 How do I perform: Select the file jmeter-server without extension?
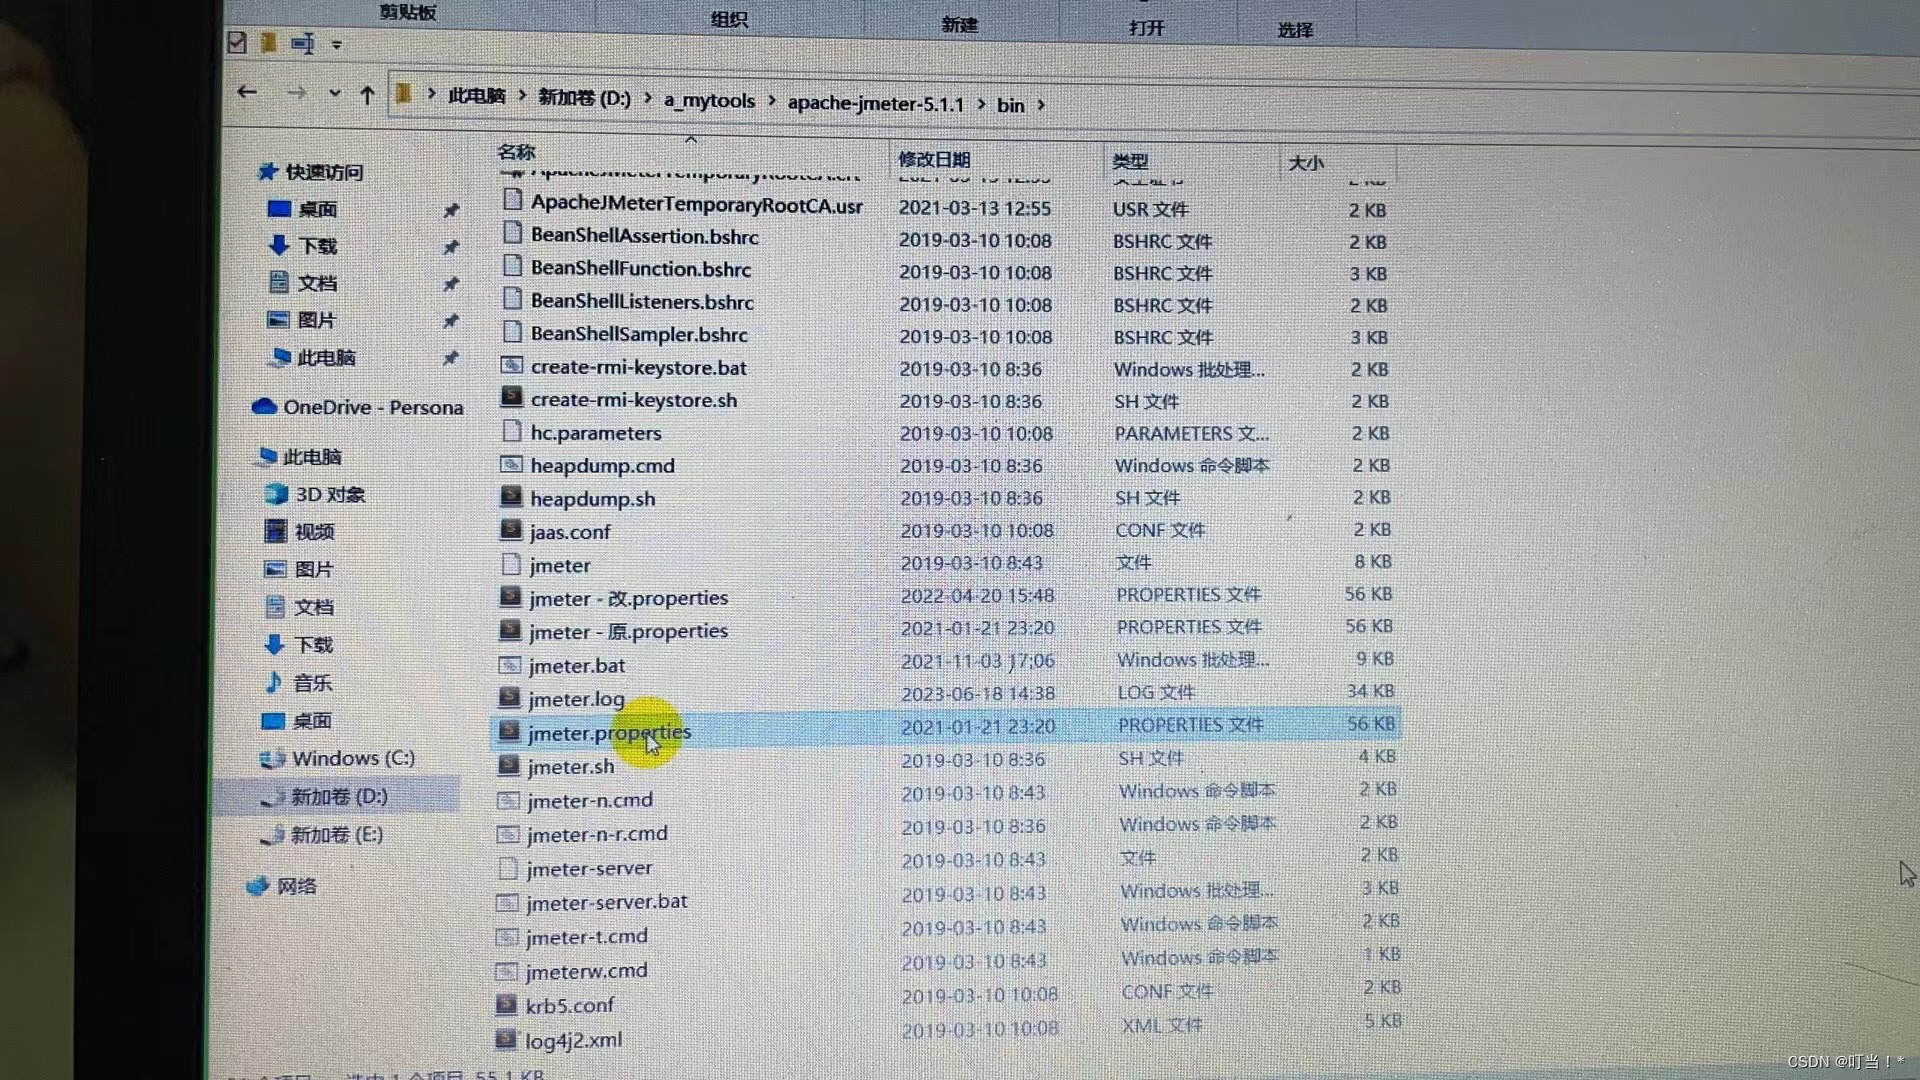[589, 869]
